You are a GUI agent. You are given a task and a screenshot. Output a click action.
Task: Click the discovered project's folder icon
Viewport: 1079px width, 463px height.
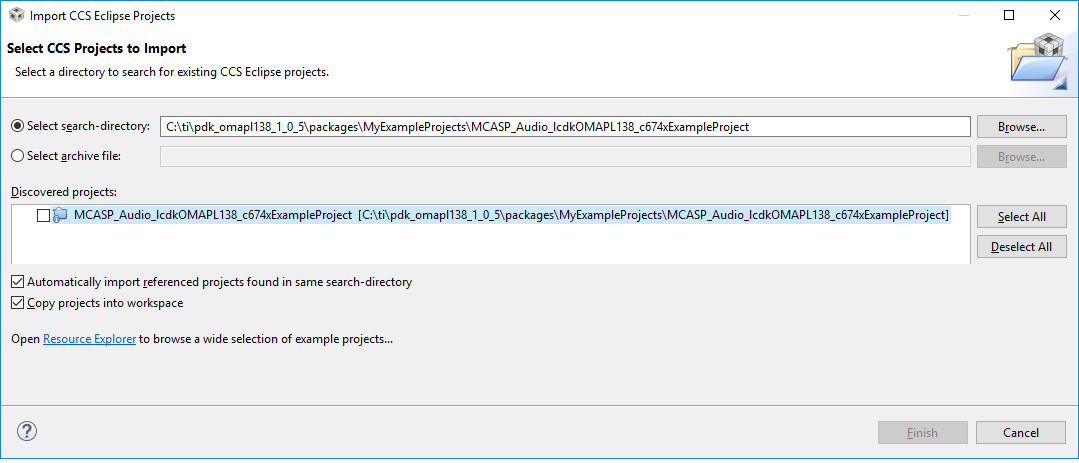pos(60,215)
